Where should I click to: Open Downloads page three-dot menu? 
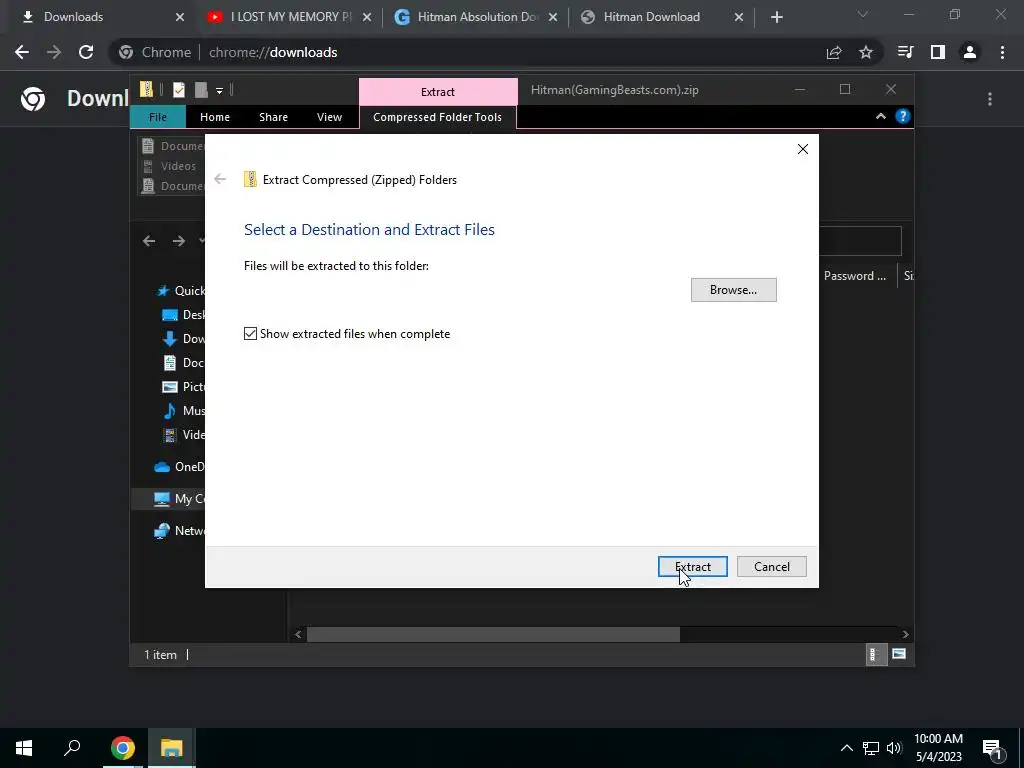click(990, 99)
